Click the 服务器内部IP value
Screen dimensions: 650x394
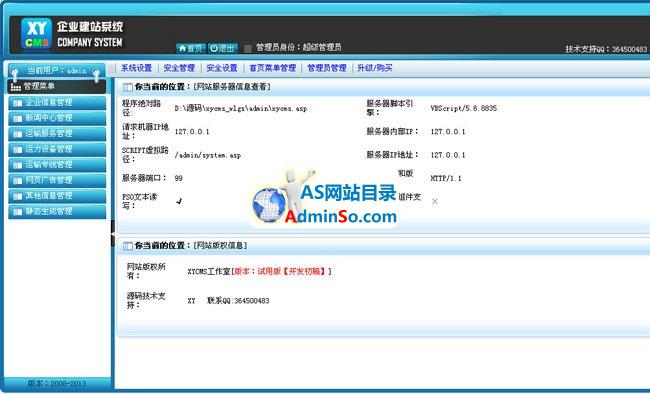(x=448, y=131)
